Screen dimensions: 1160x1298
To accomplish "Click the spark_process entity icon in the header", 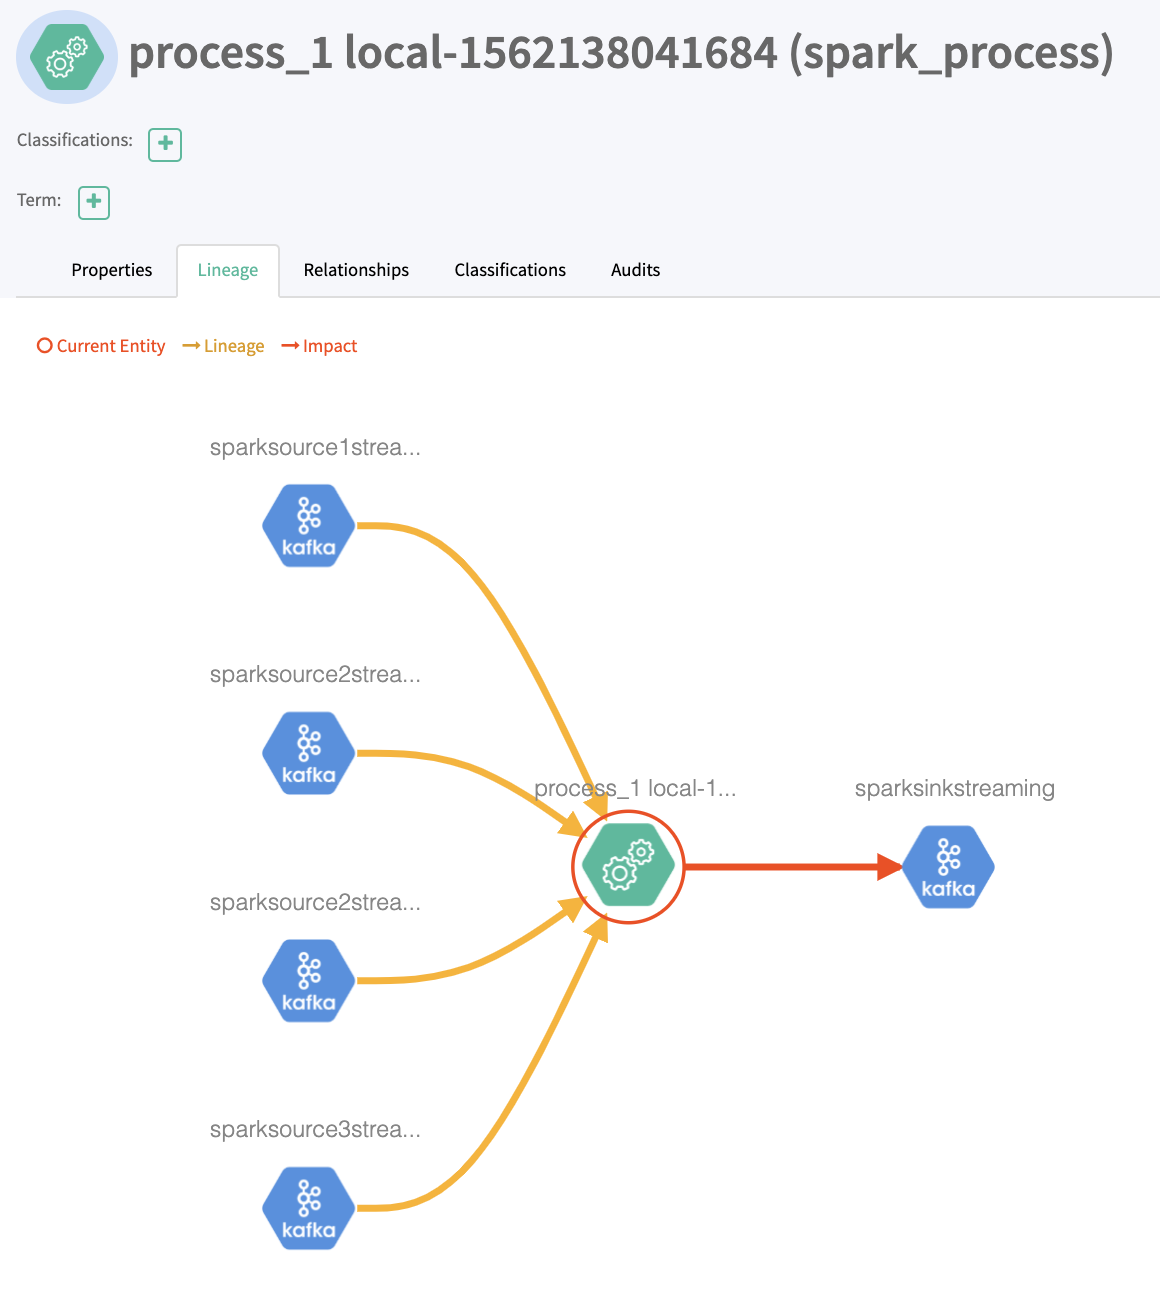I will 66,57.
